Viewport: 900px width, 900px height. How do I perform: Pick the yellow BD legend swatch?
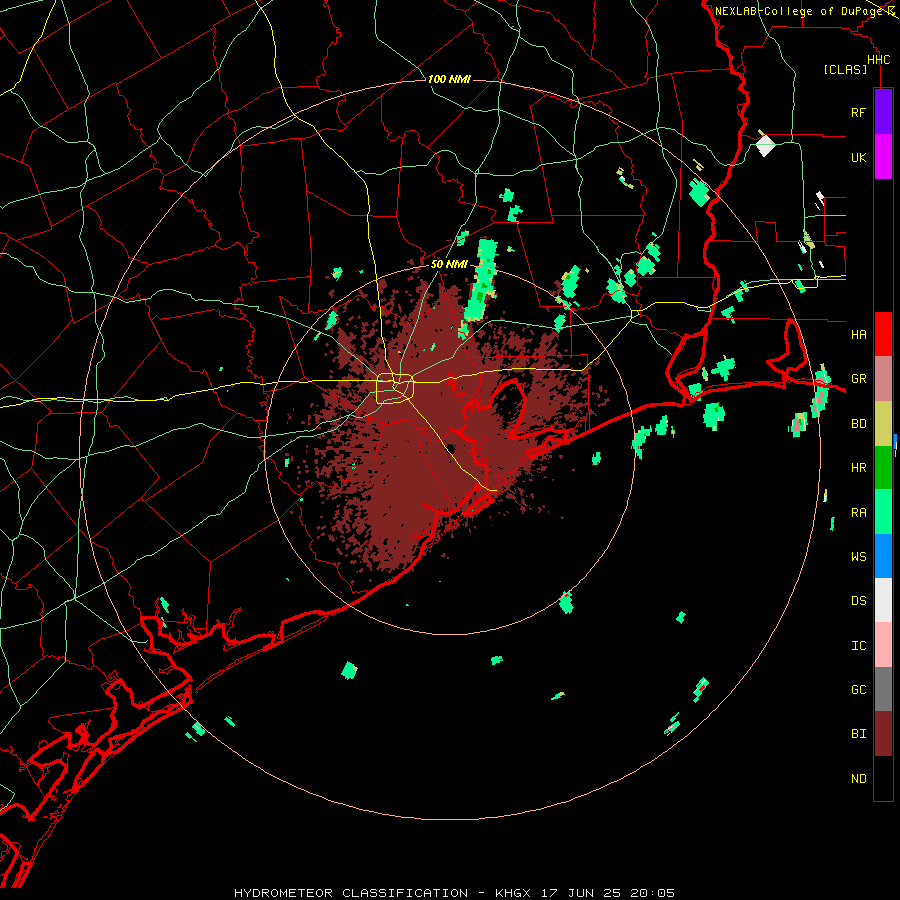(883, 424)
